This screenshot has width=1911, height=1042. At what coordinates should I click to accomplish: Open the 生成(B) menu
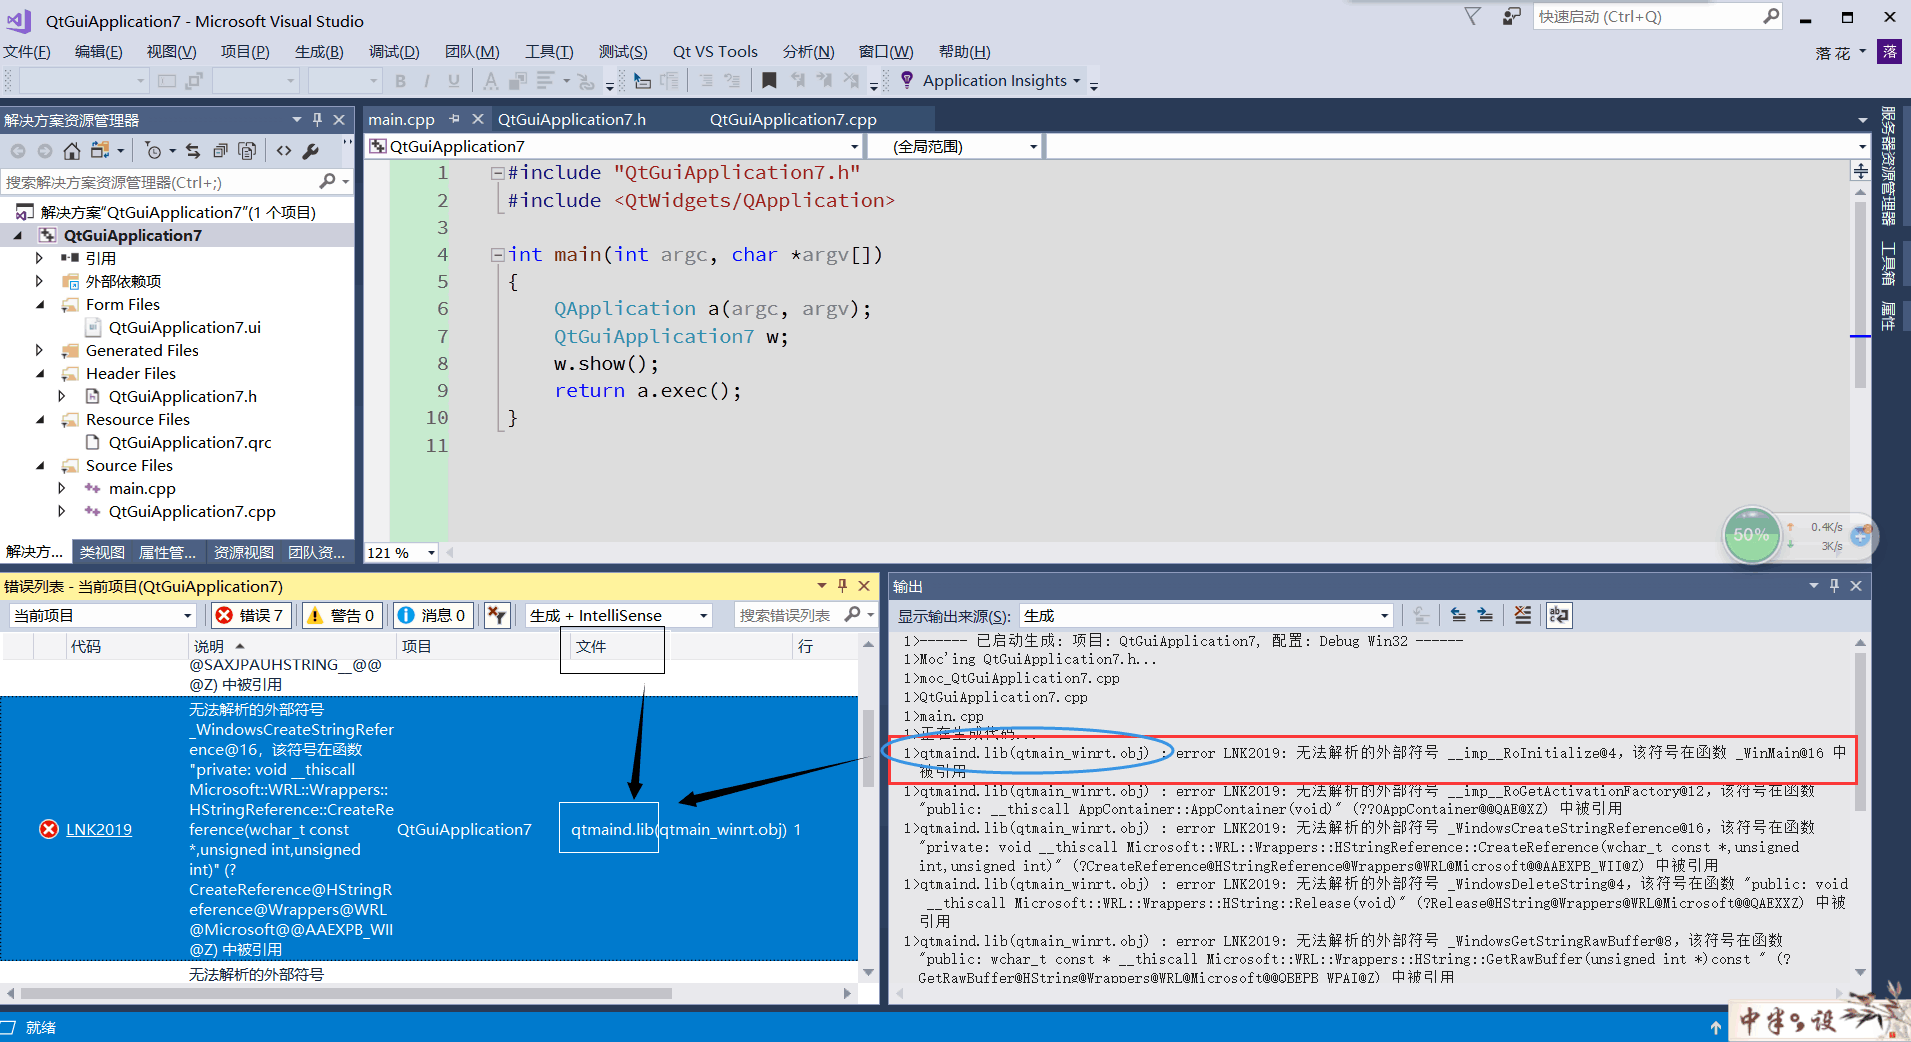pyautogui.click(x=319, y=52)
